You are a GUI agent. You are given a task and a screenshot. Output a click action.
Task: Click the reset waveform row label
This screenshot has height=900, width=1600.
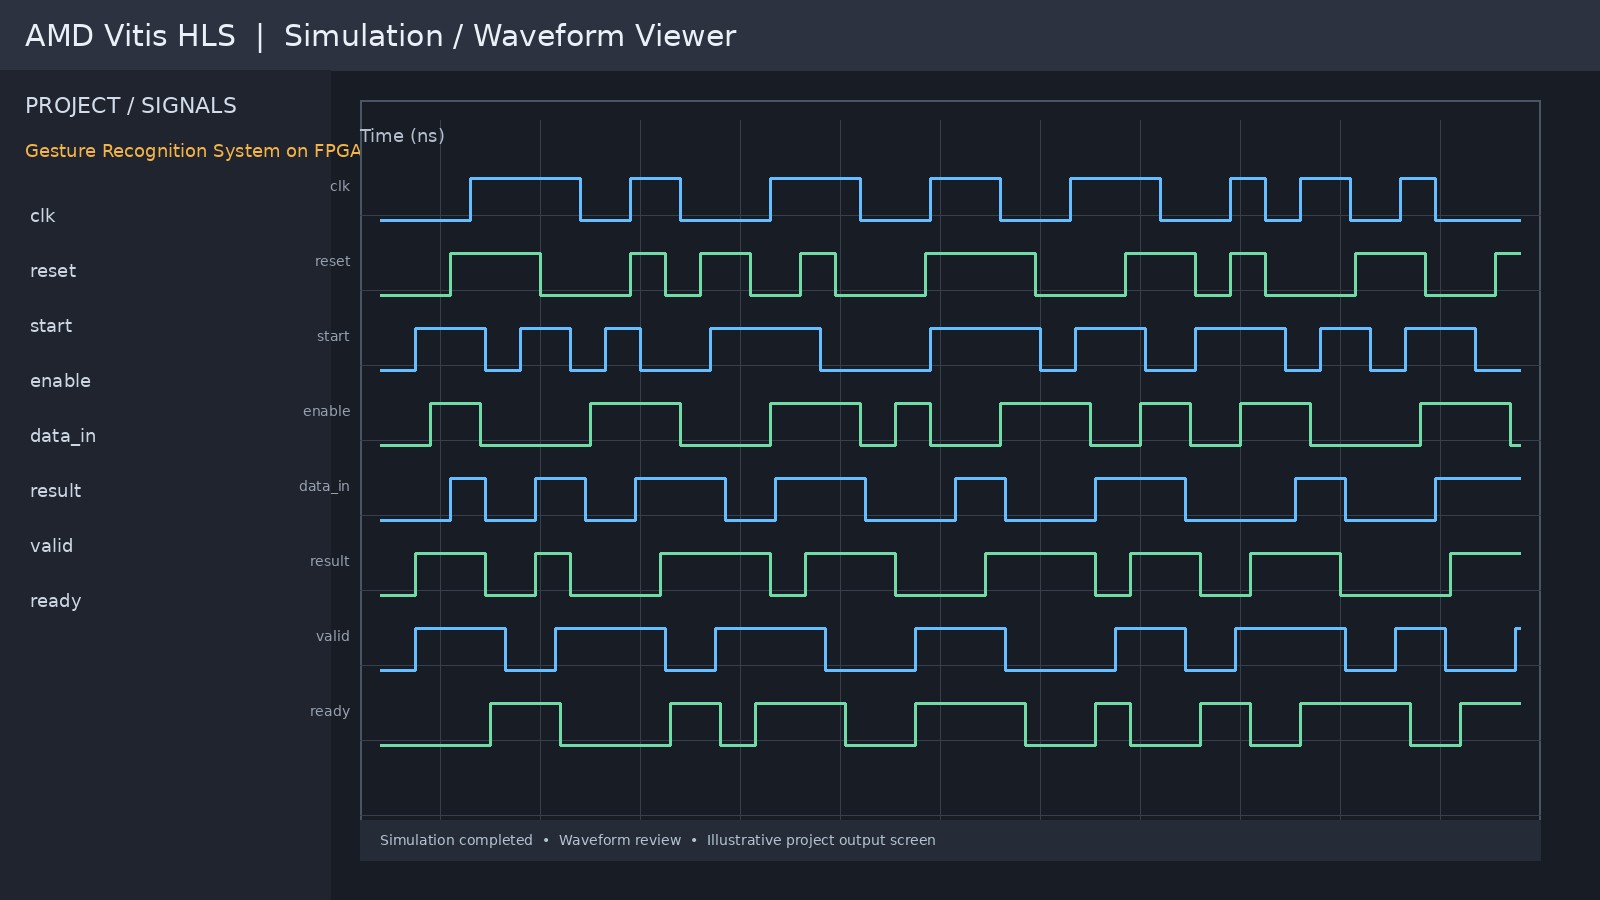tap(332, 261)
